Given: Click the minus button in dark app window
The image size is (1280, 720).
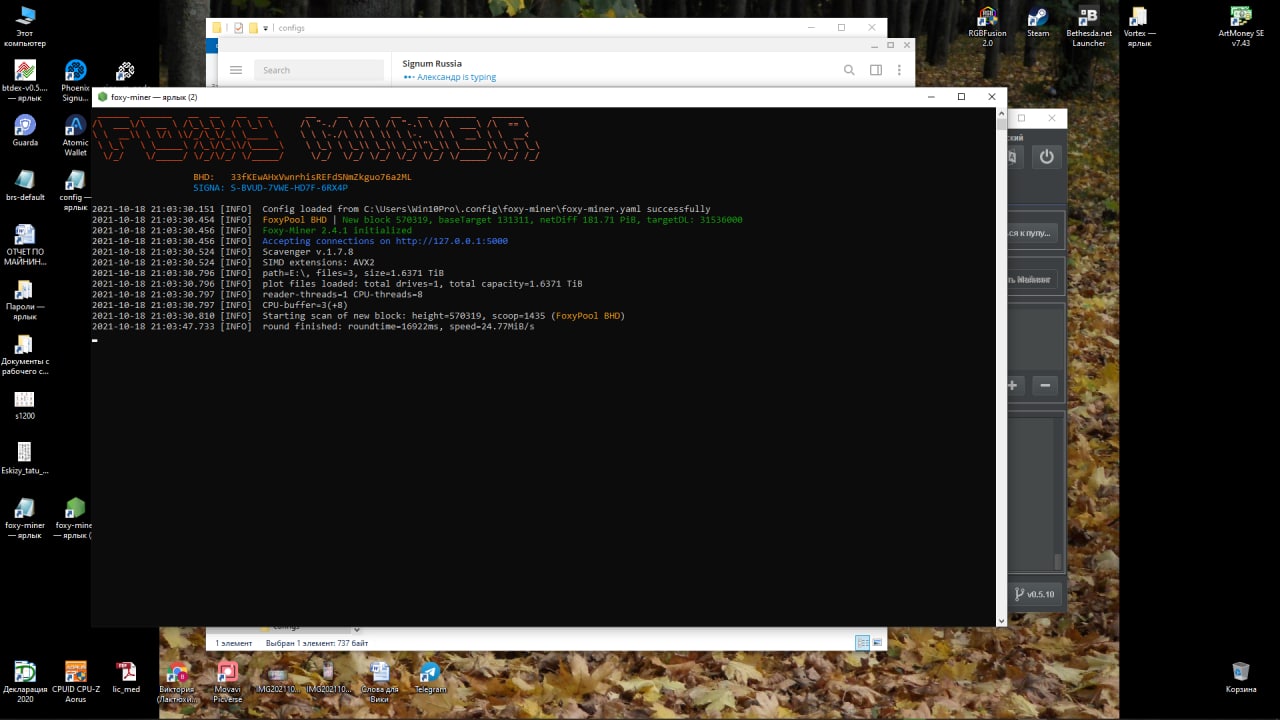Looking at the screenshot, I should coord(1045,385).
